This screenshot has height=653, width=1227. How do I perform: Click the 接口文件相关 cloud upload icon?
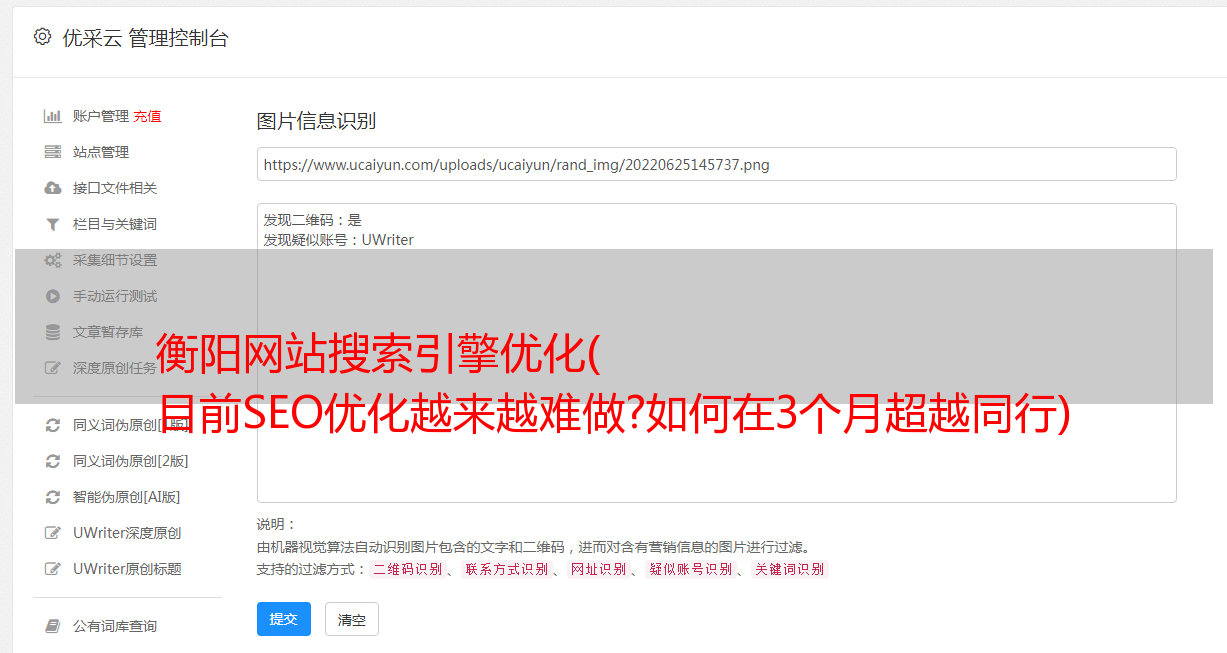click(53, 188)
